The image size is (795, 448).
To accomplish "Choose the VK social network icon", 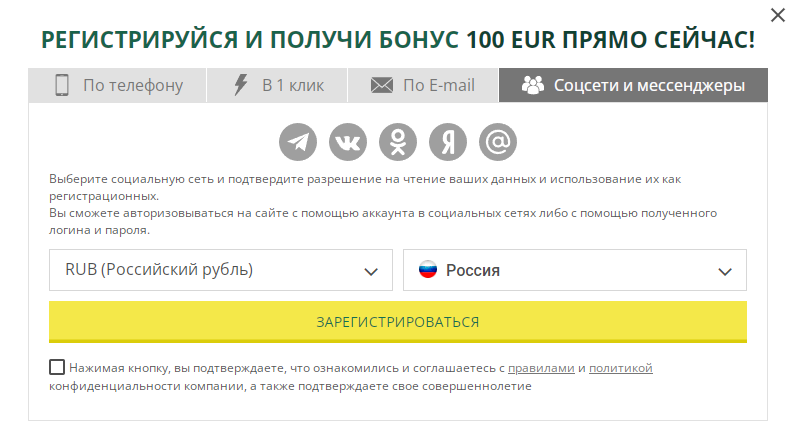I will click(x=348, y=142).
